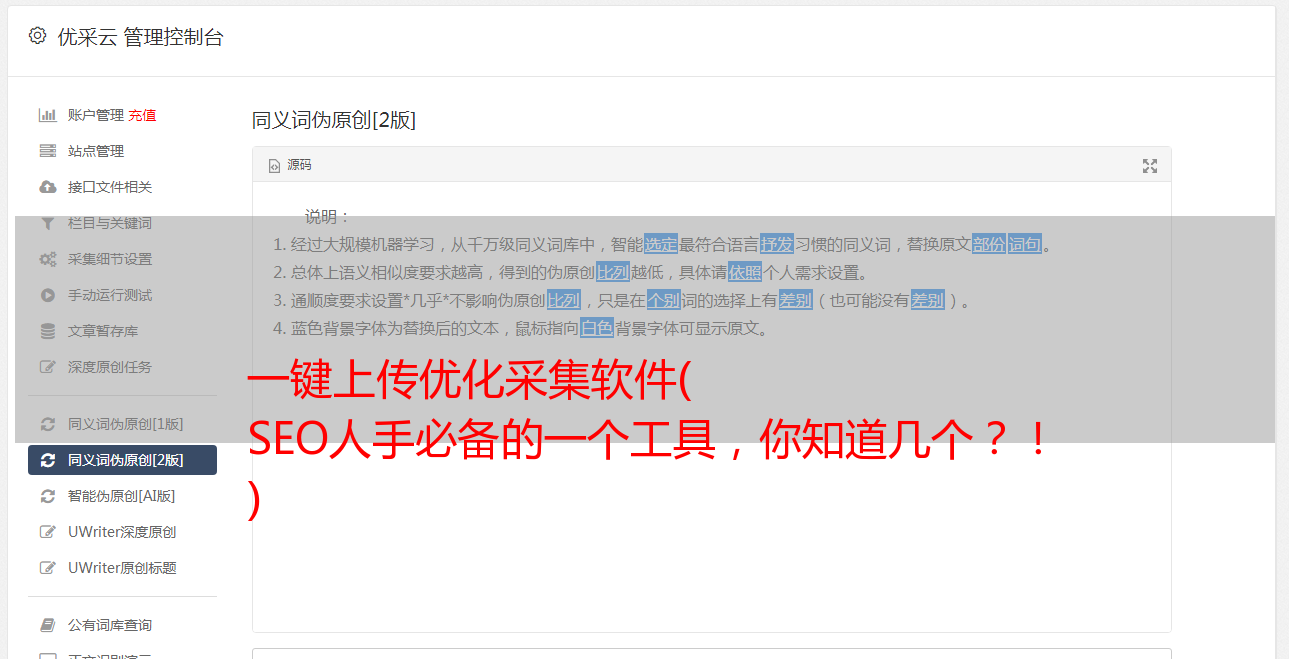Click the edit icon beside 深度原创任务

(47, 367)
